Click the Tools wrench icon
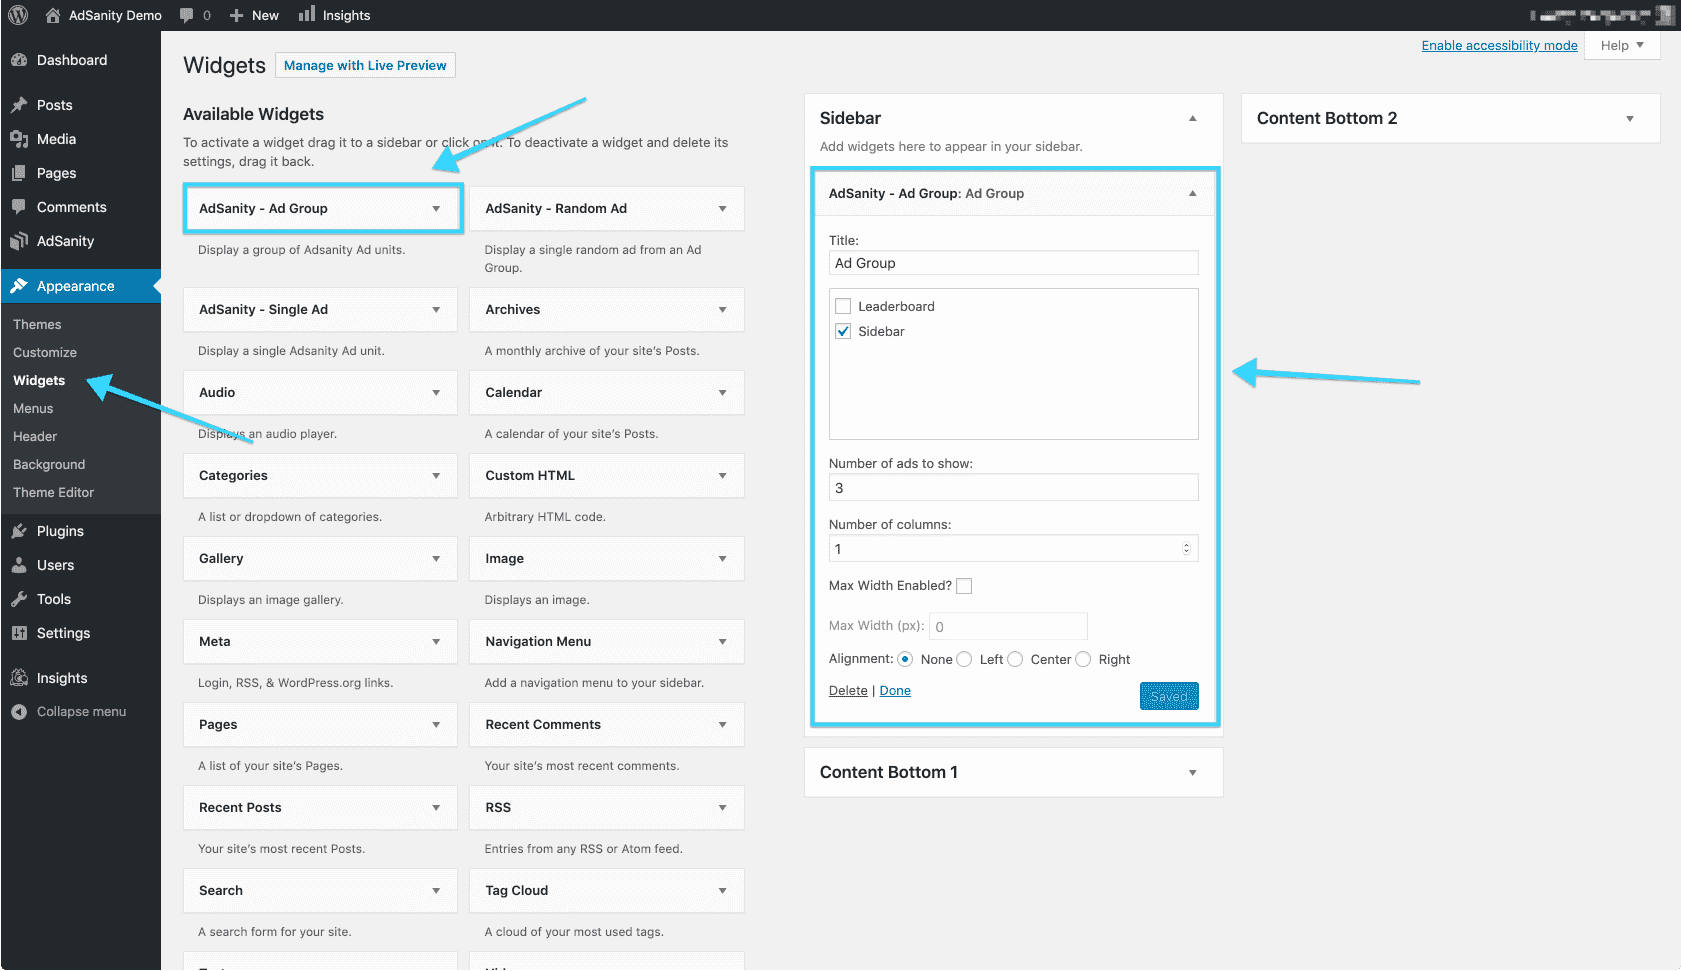Image resolution: width=1681 pixels, height=971 pixels. coord(19,599)
